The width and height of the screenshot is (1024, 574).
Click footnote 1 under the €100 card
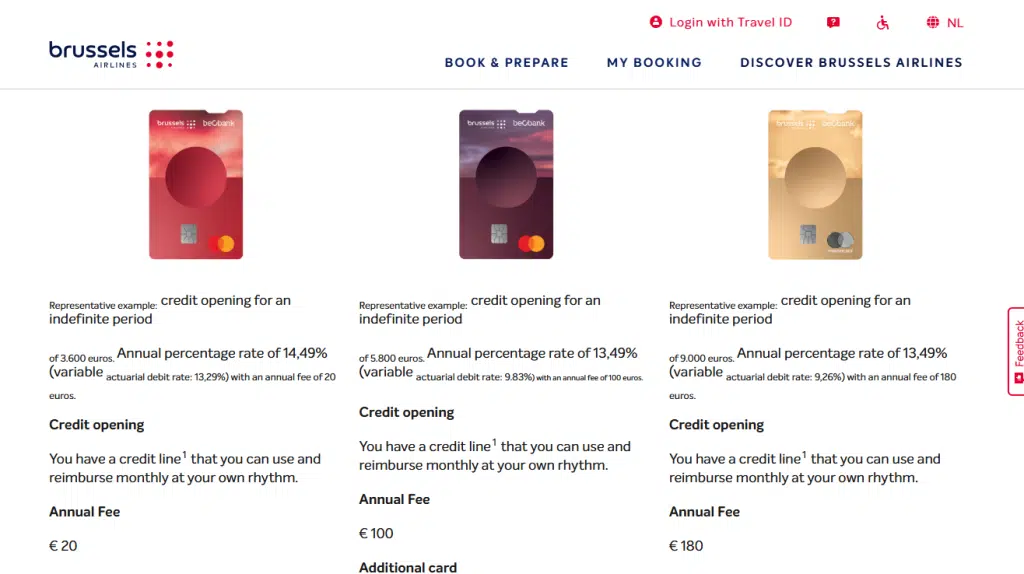click(x=494, y=442)
